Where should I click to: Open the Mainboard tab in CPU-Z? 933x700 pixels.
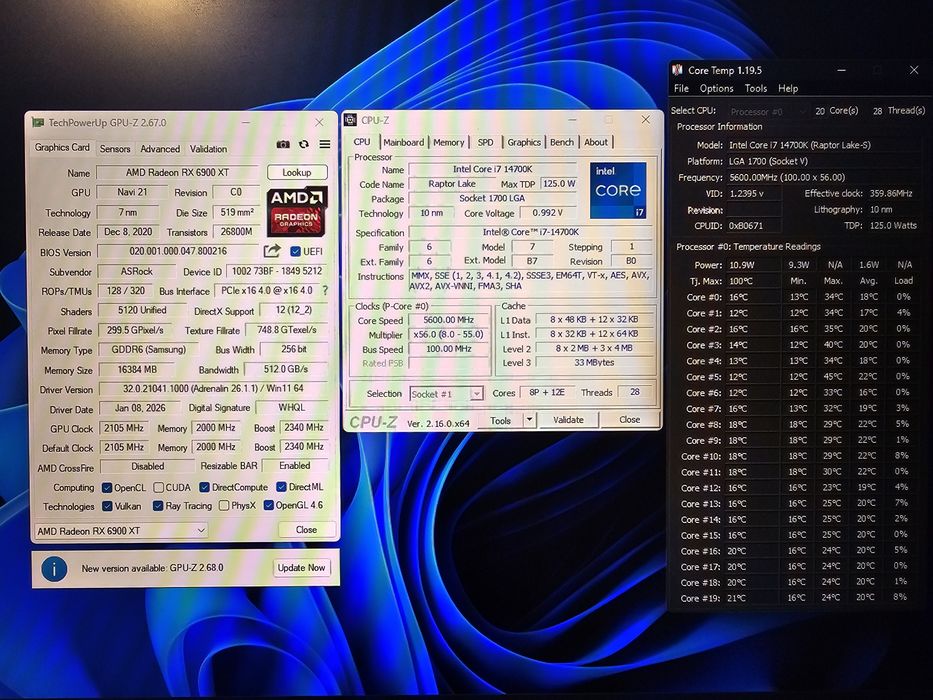(x=403, y=142)
